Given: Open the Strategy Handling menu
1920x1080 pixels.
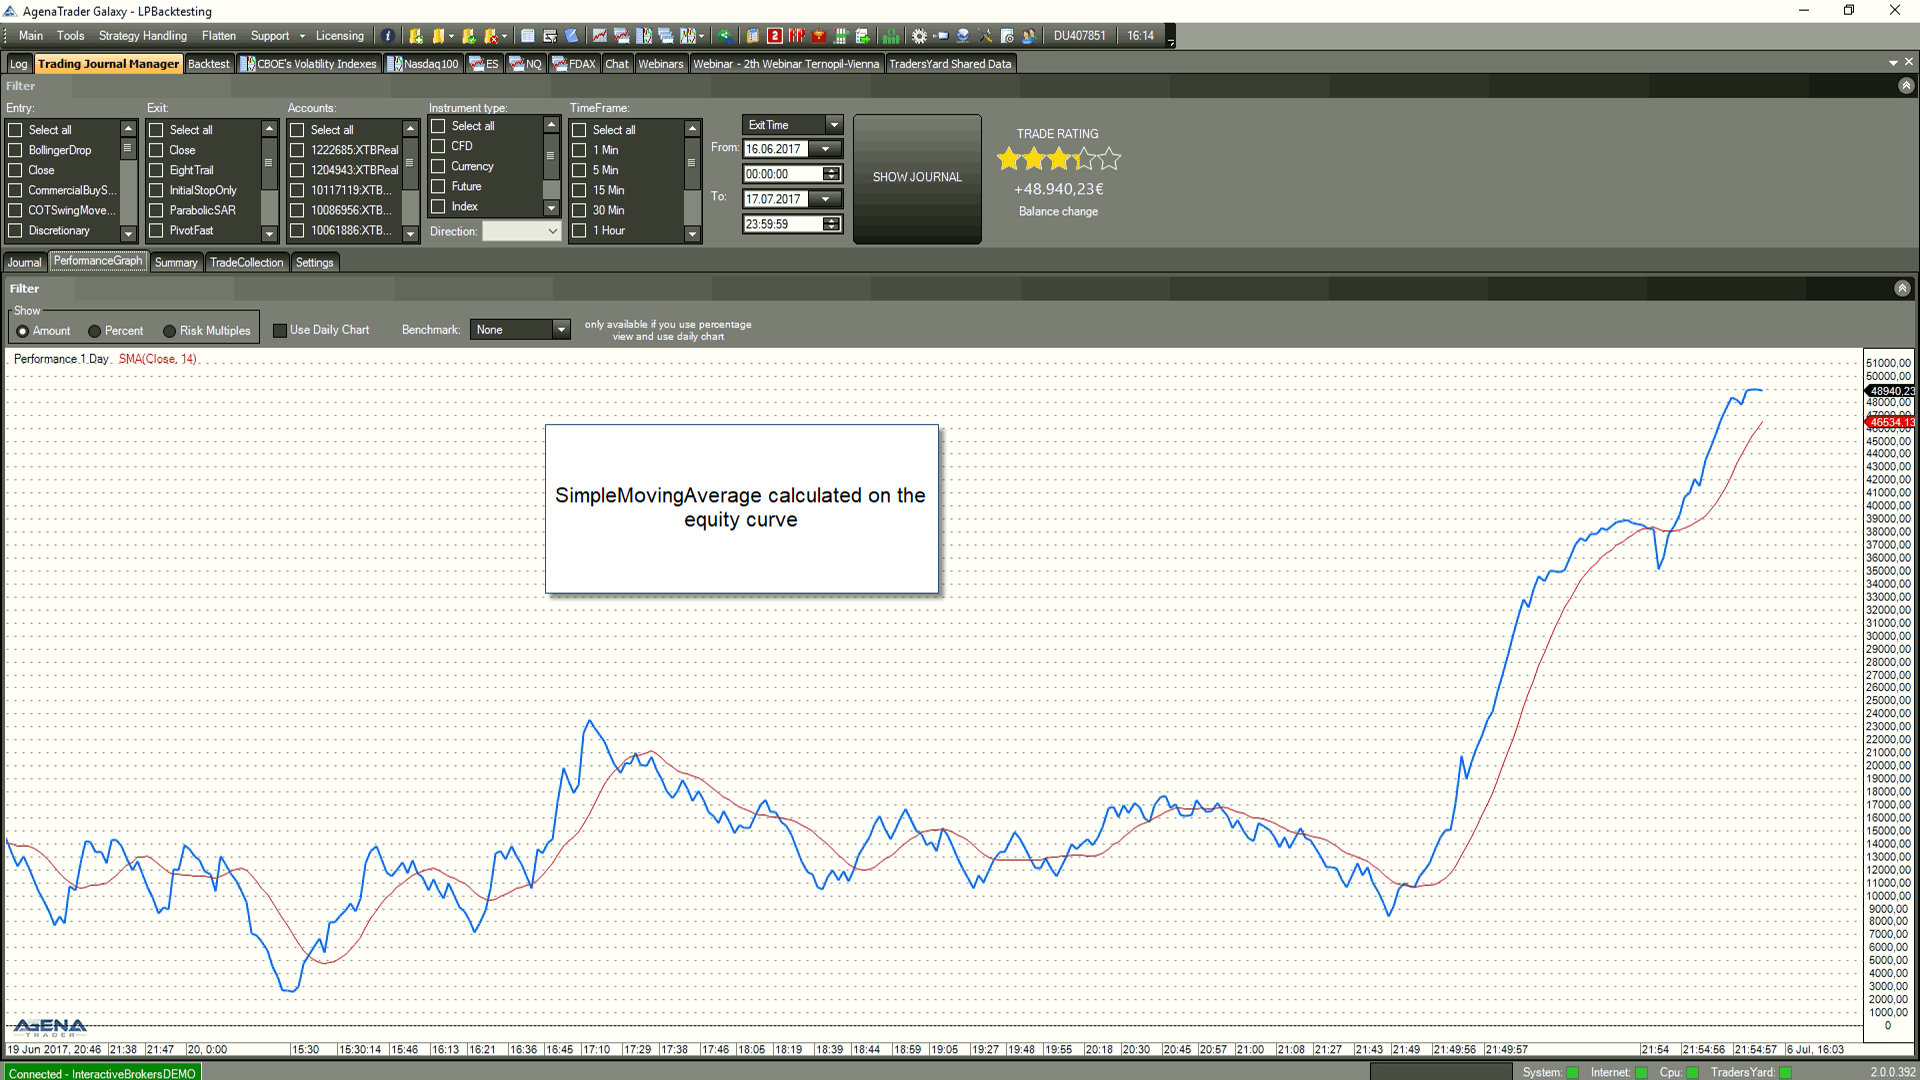Looking at the screenshot, I should click(142, 34).
